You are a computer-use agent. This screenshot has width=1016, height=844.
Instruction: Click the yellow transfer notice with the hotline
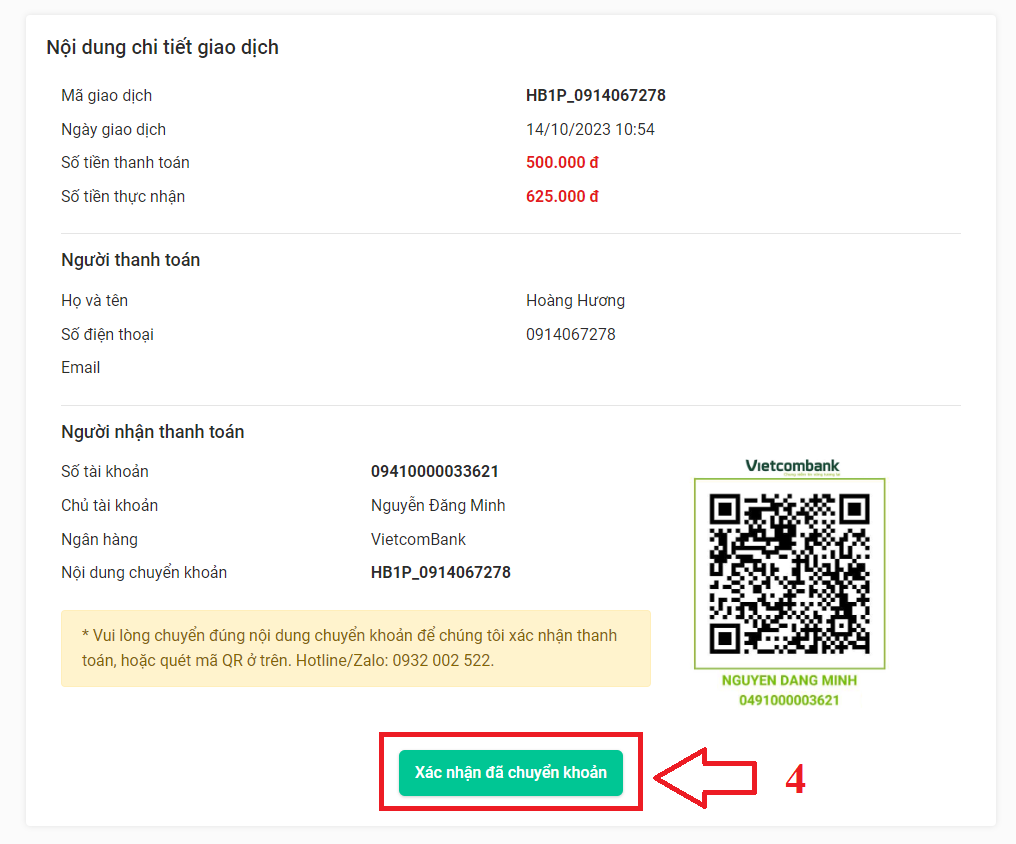tap(355, 648)
